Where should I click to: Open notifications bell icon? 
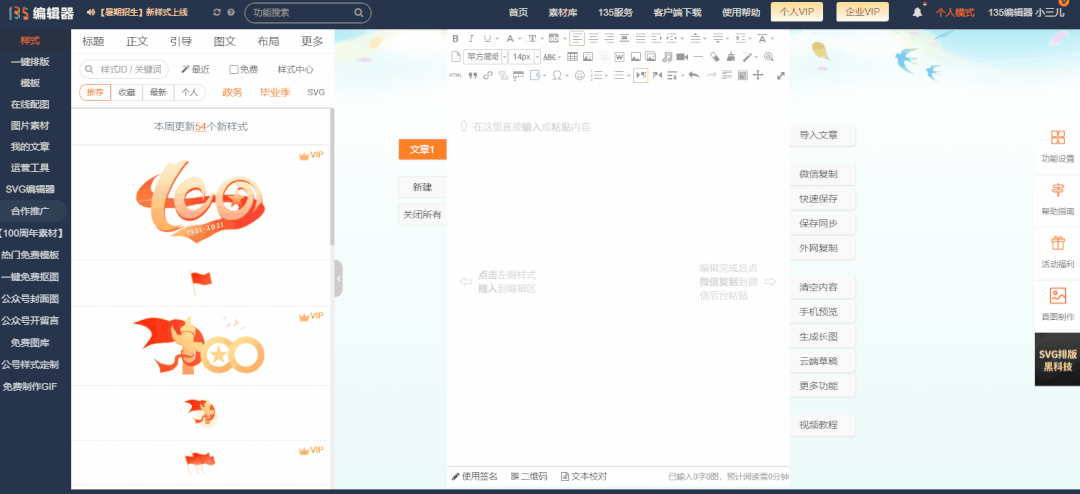917,13
